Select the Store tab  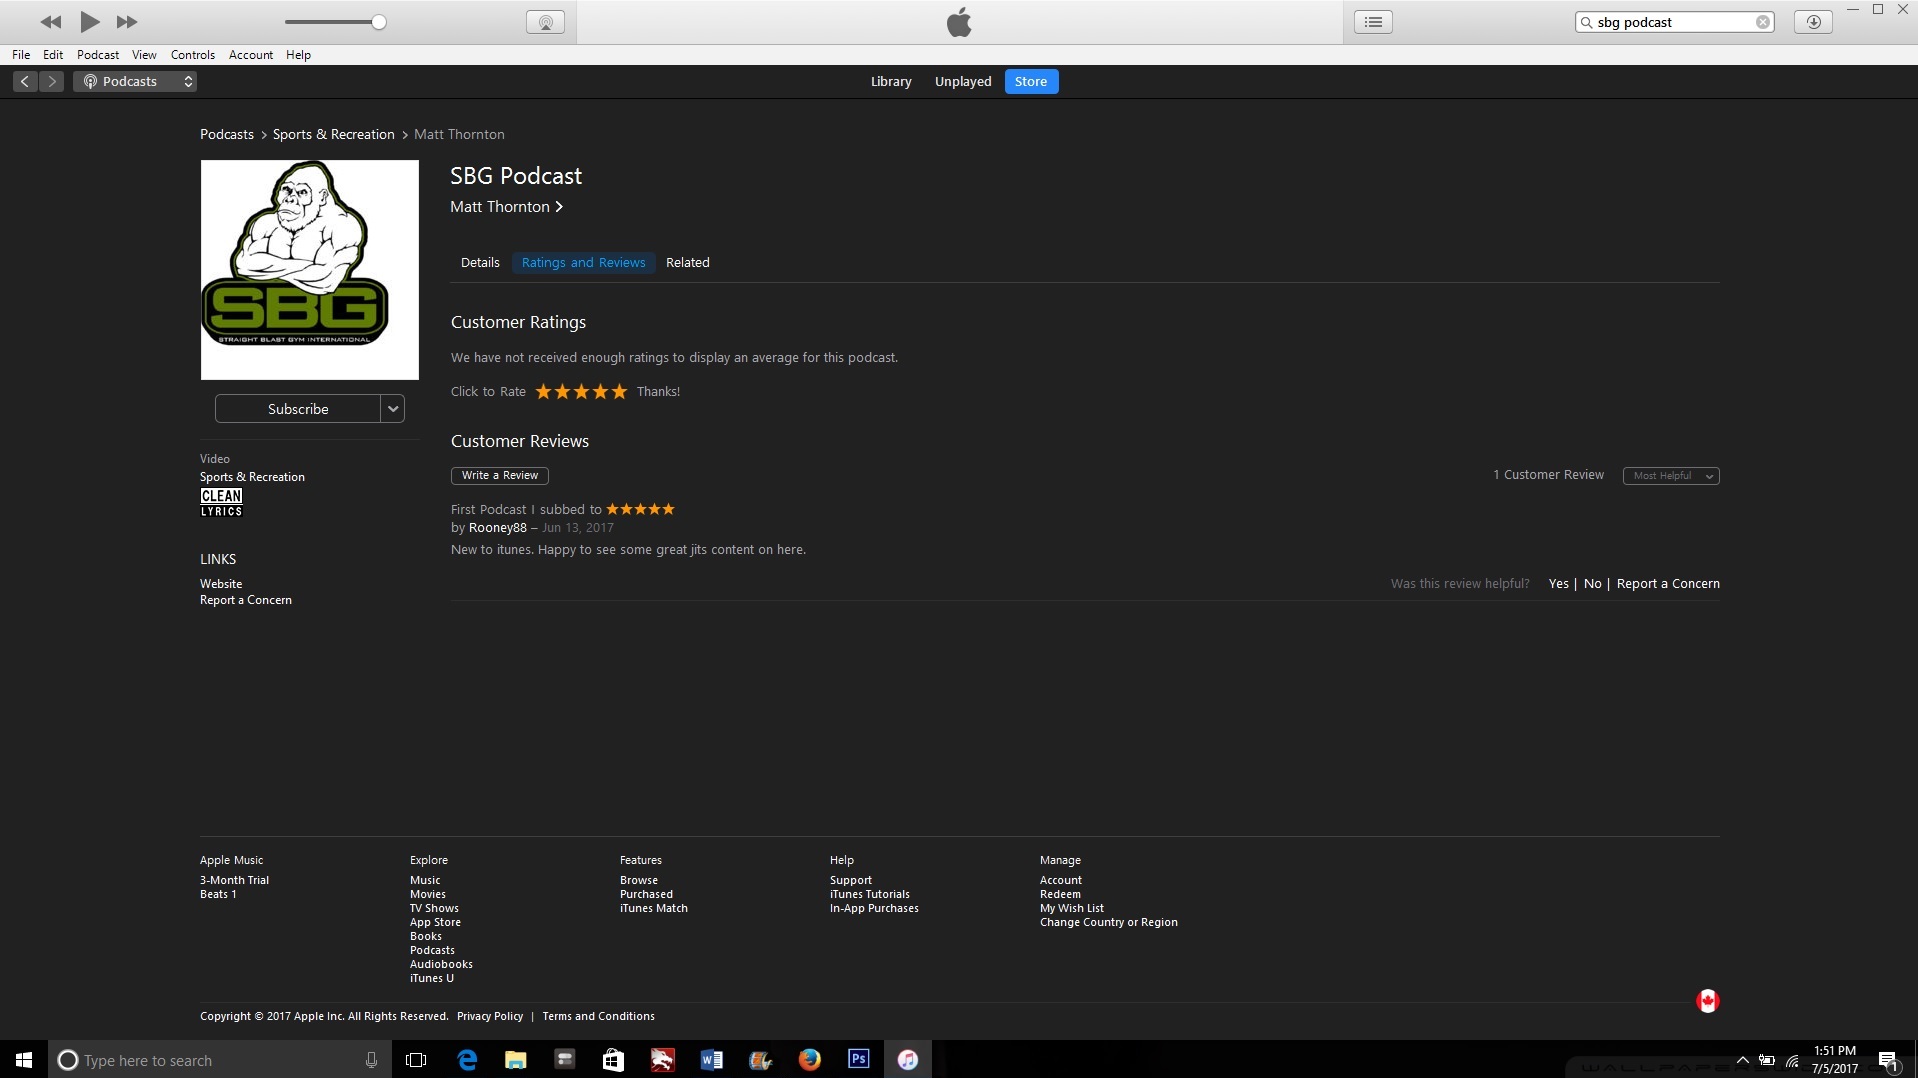tap(1031, 81)
